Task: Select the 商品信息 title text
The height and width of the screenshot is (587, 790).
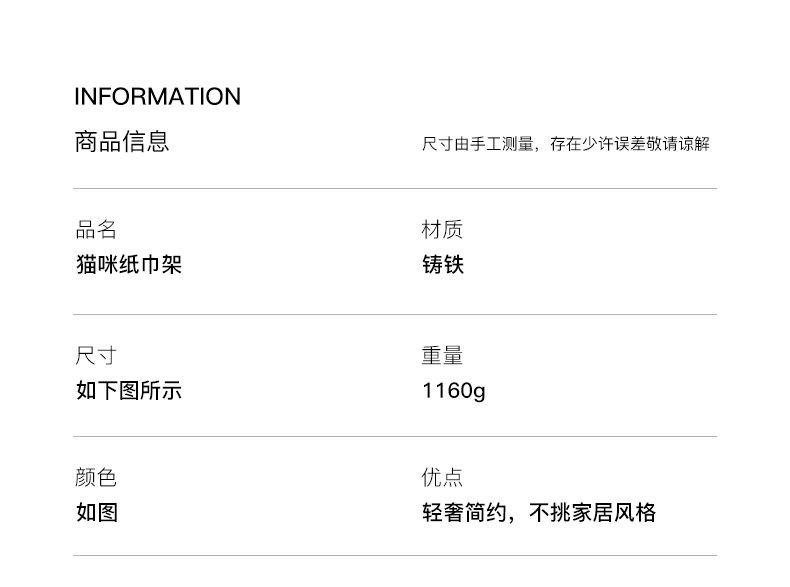Action: [122, 141]
